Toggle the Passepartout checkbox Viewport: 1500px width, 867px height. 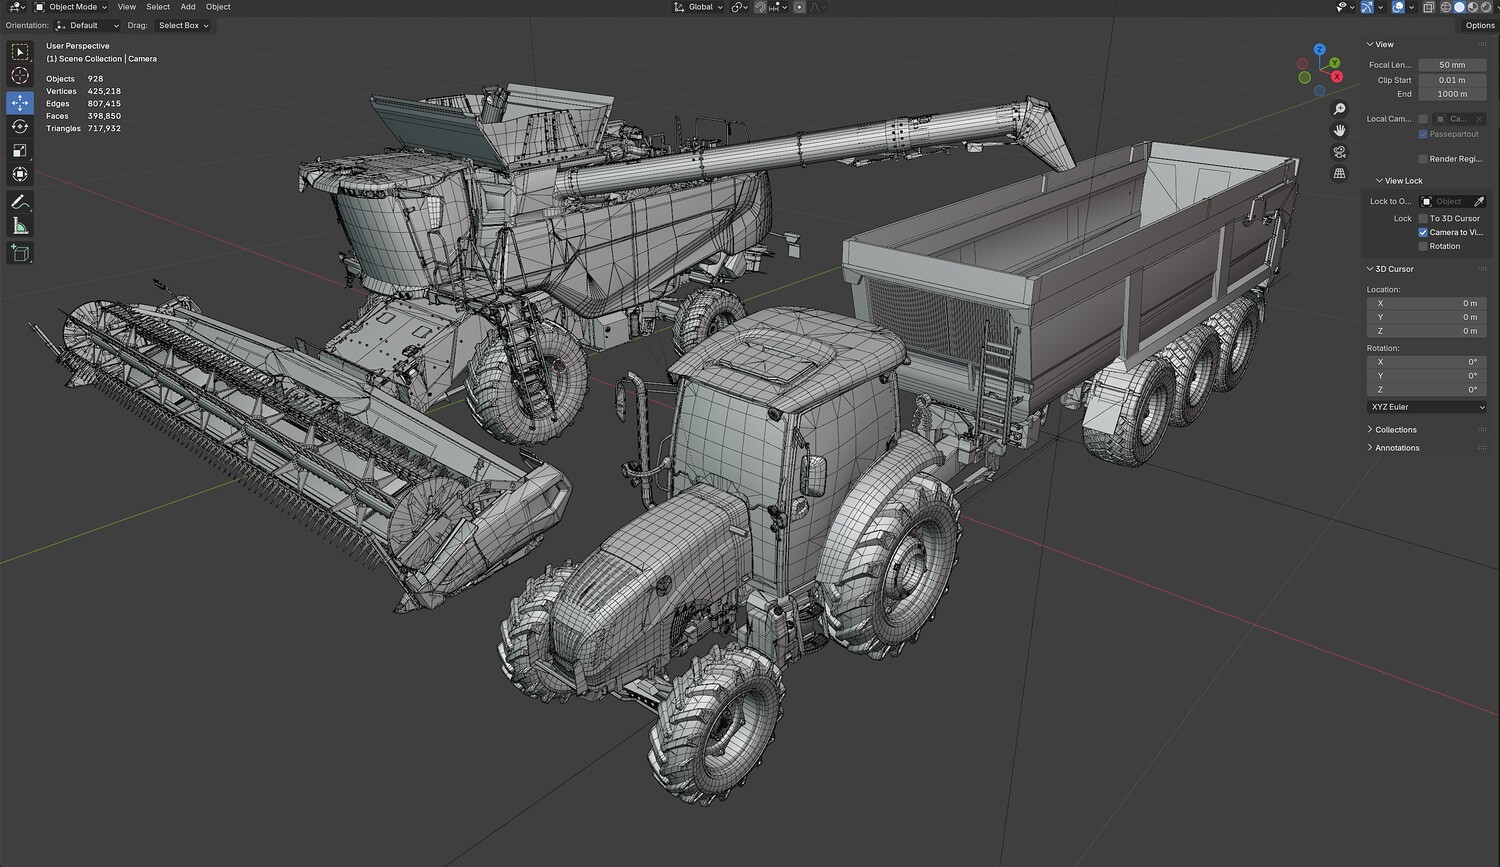[1423, 134]
